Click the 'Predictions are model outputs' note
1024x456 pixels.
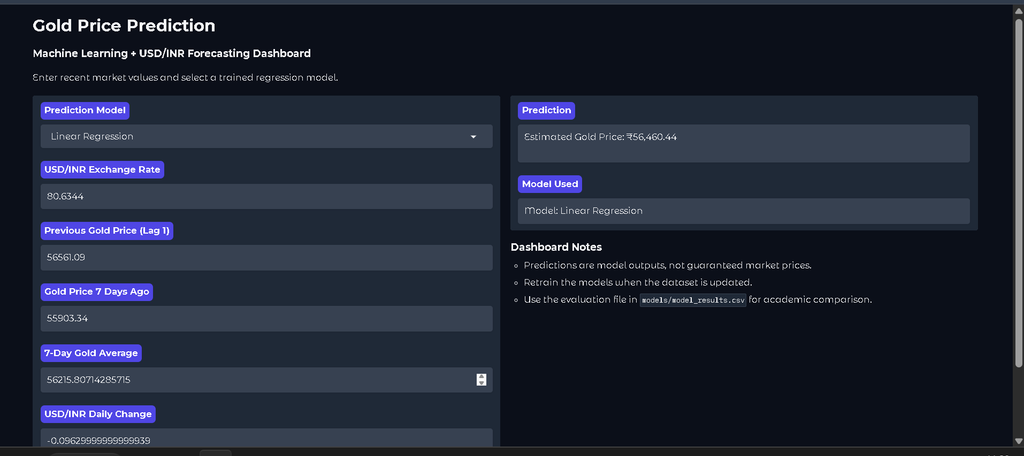[x=667, y=265]
